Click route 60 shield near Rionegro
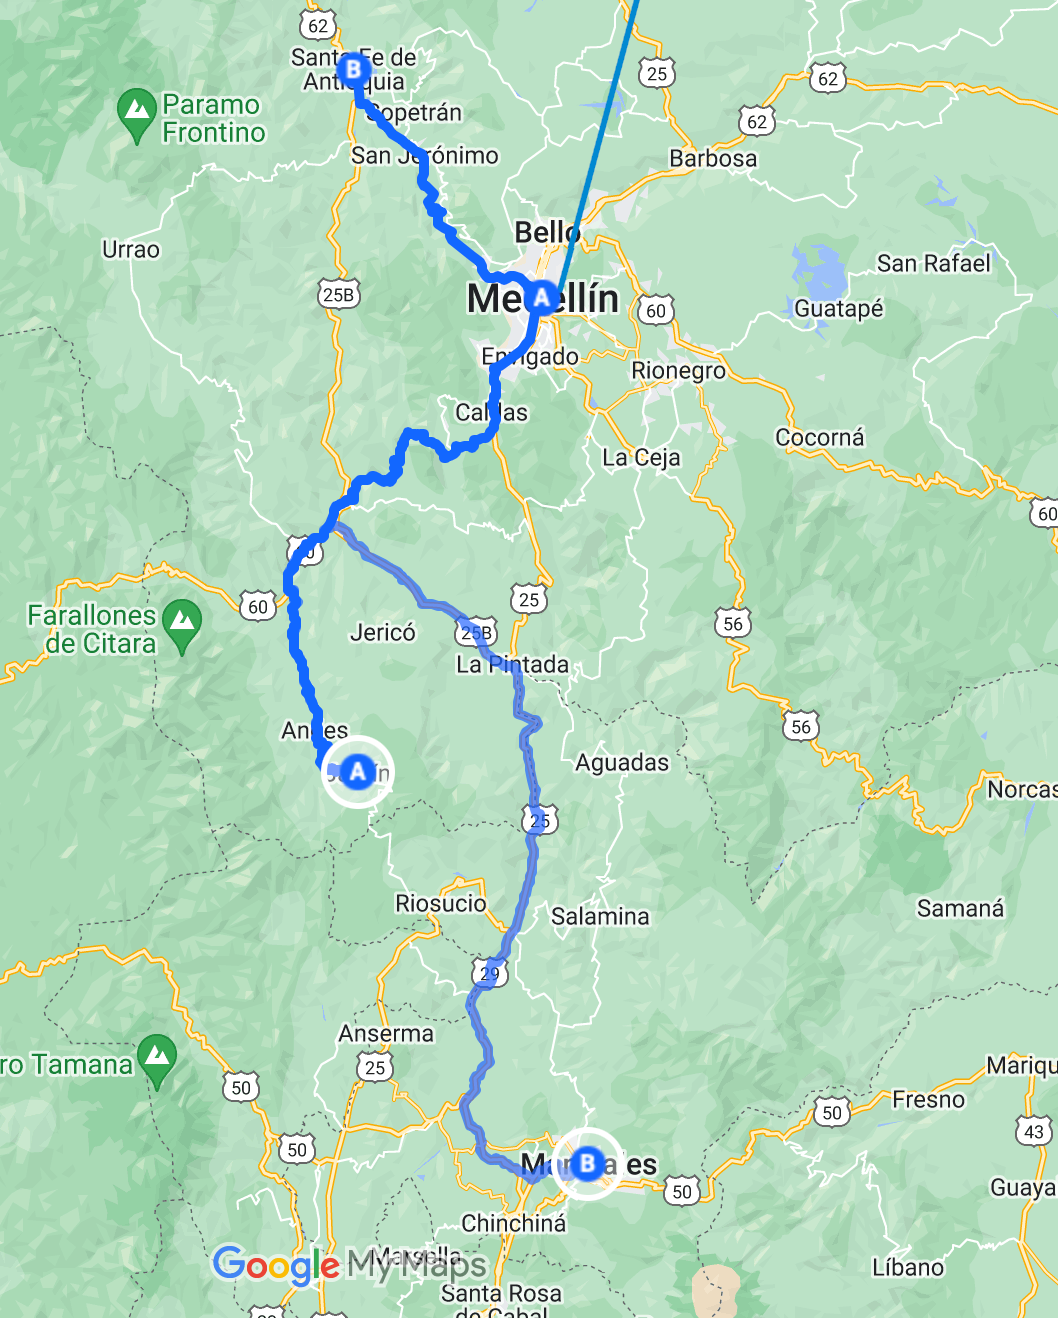 coord(656,310)
